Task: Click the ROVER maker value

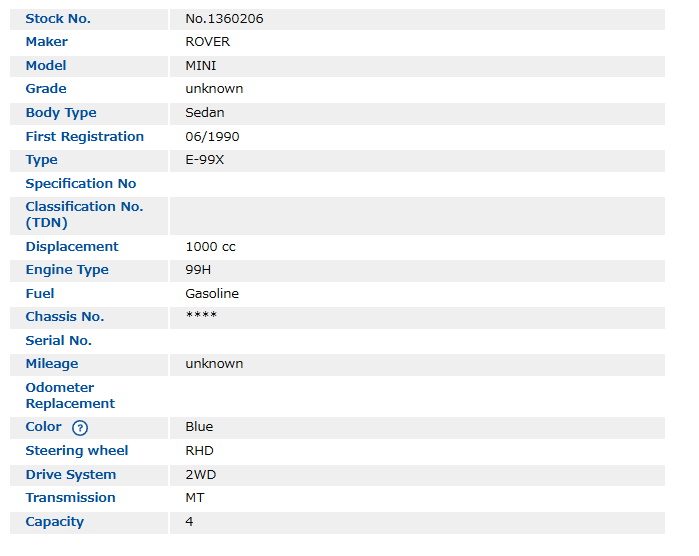Action: coord(207,42)
